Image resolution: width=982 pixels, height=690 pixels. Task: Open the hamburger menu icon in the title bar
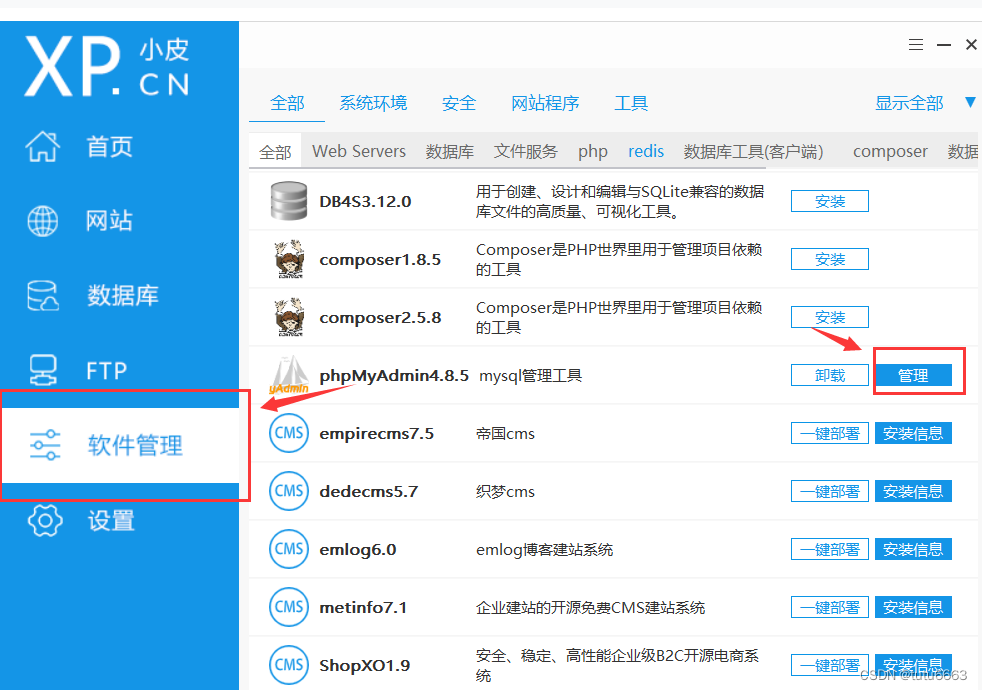916,44
